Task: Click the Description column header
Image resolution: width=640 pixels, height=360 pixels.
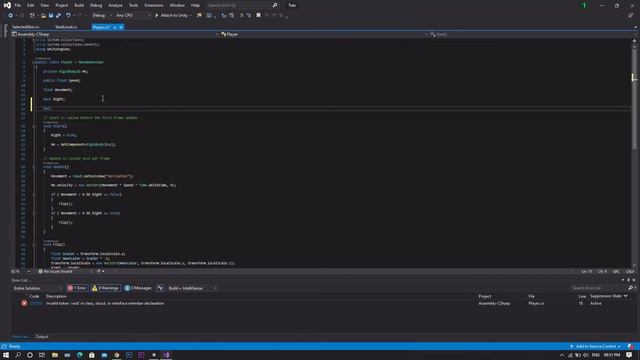Action: coord(56,296)
